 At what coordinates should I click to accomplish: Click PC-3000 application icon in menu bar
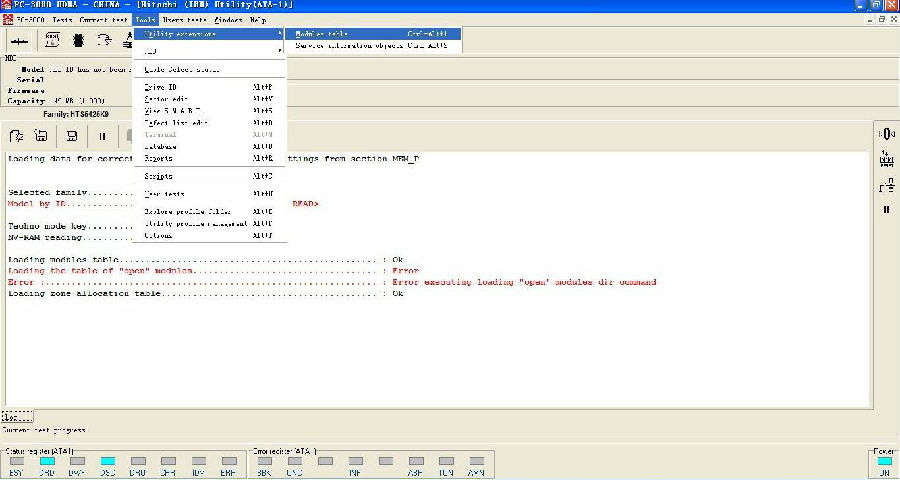point(7,20)
